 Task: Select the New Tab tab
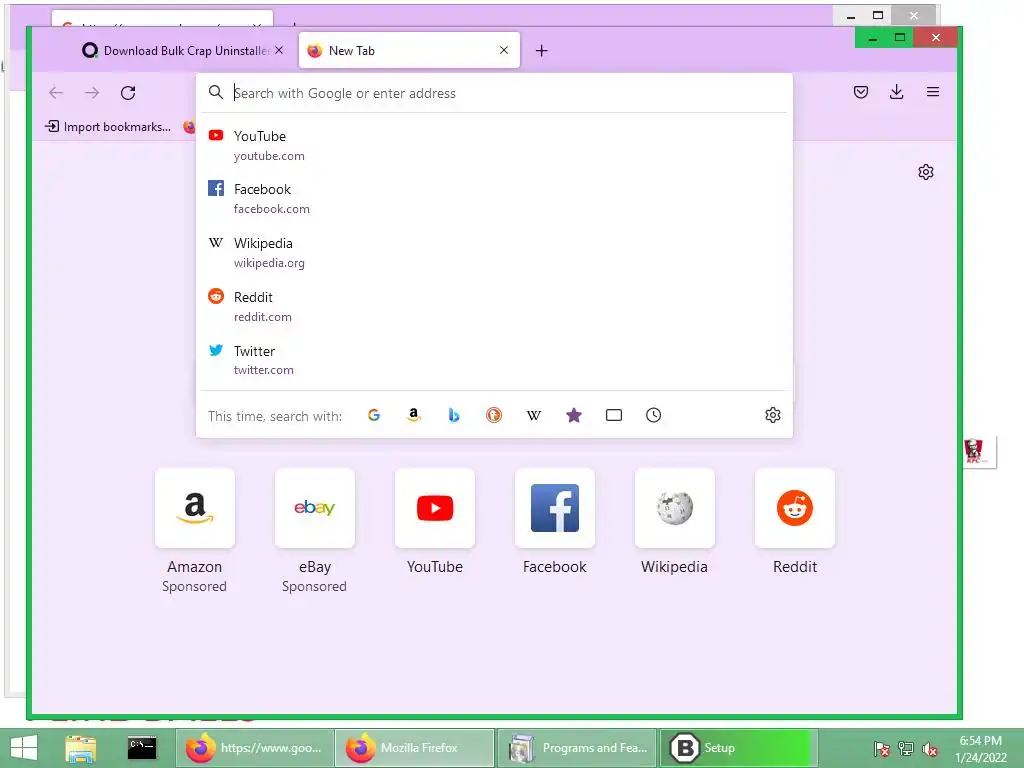pyautogui.click(x=409, y=50)
